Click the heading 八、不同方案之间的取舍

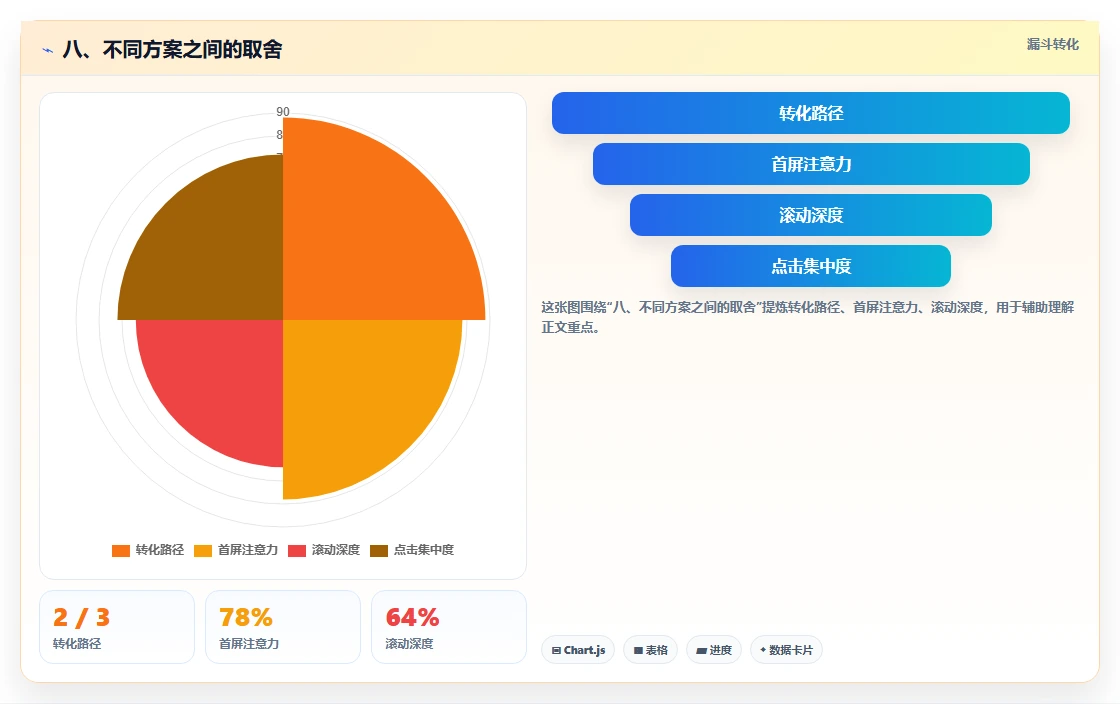172,50
